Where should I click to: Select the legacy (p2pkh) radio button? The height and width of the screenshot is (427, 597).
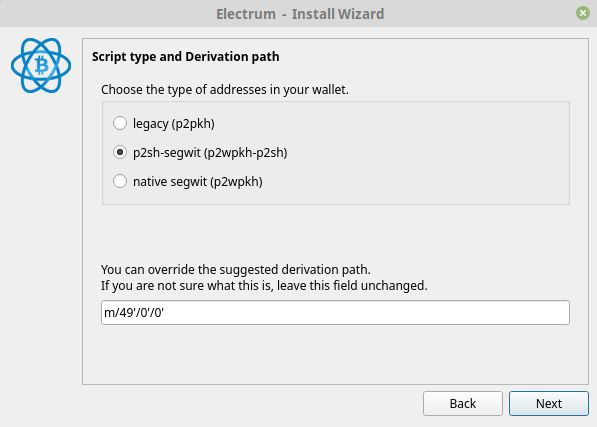(120, 123)
